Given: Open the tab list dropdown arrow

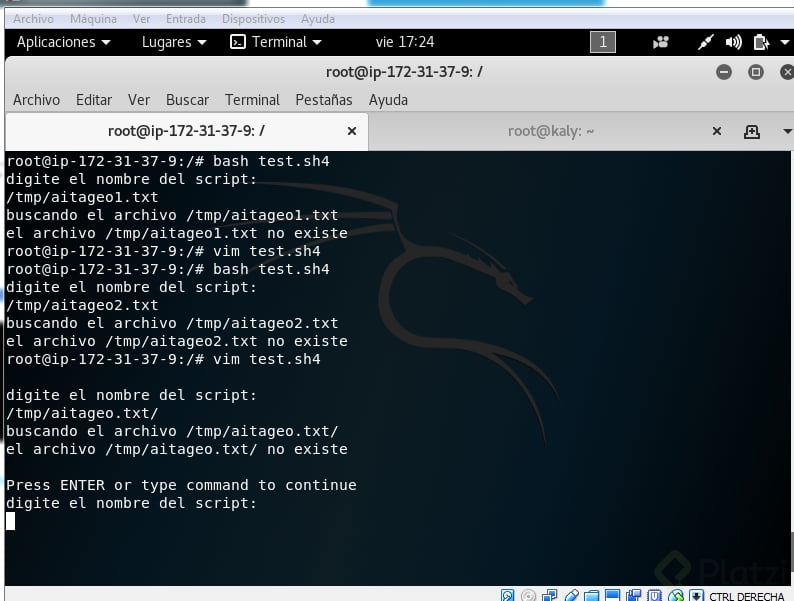Looking at the screenshot, I should [787, 132].
